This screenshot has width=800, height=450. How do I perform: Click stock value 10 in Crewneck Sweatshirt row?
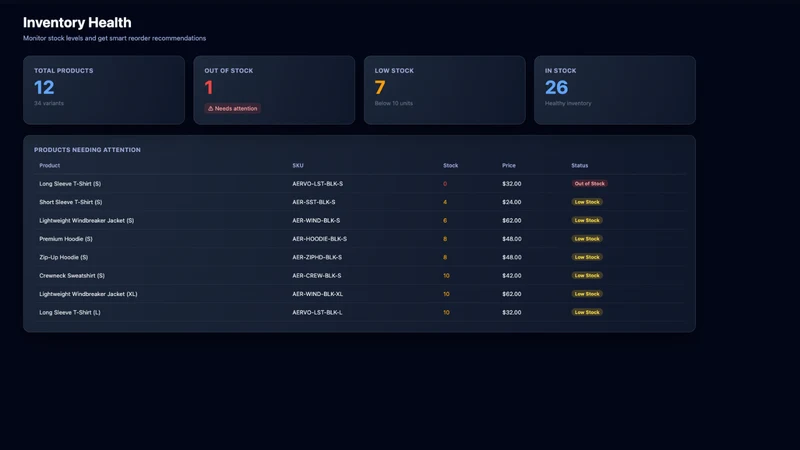point(446,276)
